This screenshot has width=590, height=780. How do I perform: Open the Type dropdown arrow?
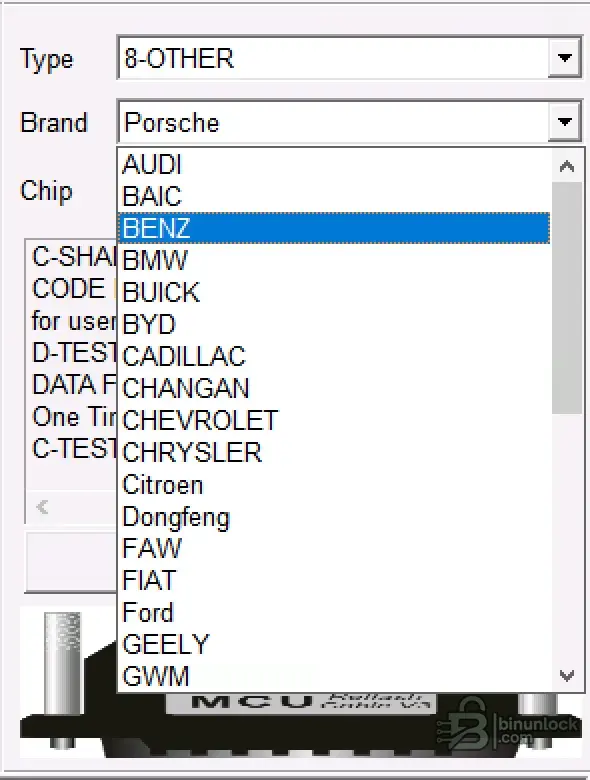pos(565,58)
